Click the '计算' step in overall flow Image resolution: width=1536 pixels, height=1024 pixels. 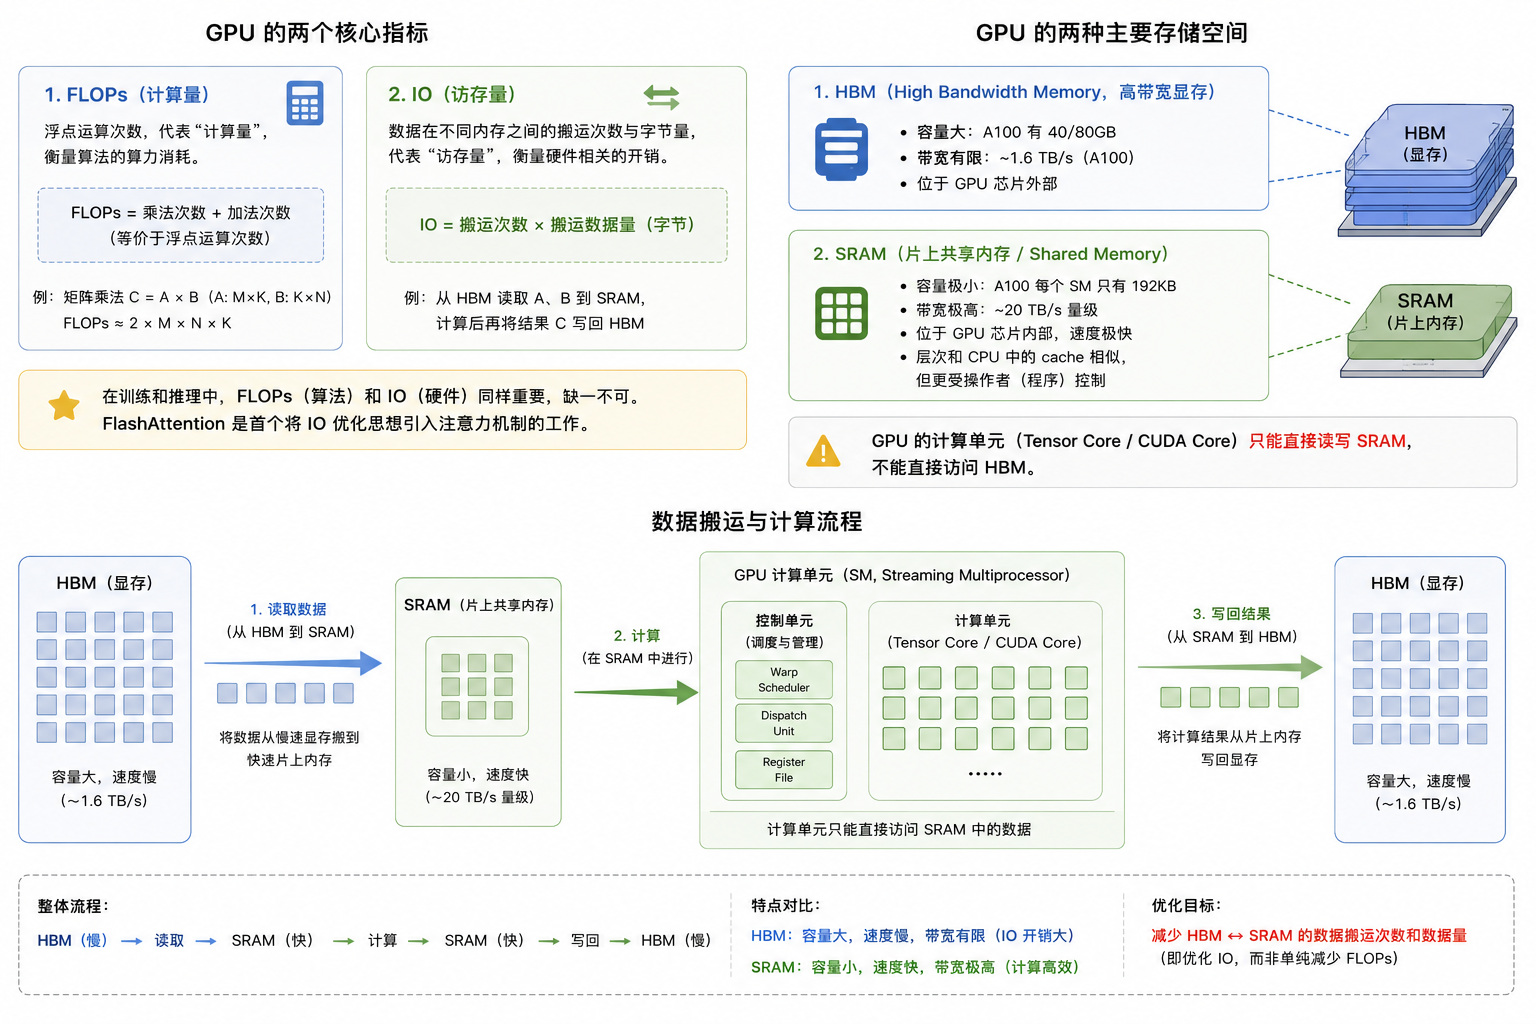[x=382, y=940]
